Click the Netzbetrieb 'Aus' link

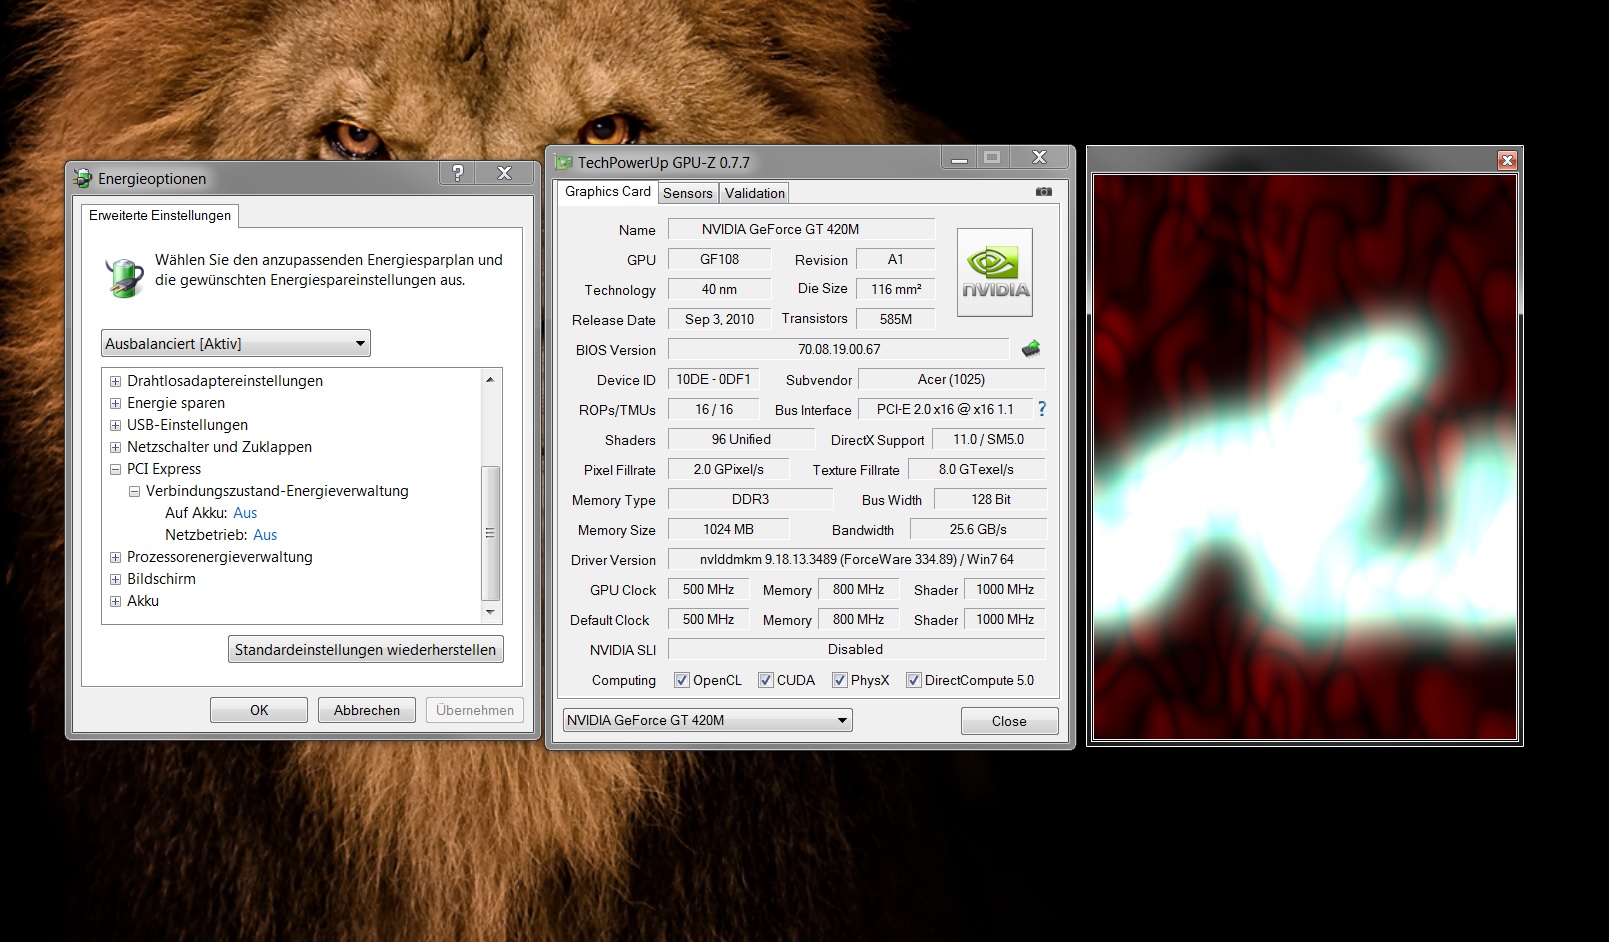click(x=265, y=535)
